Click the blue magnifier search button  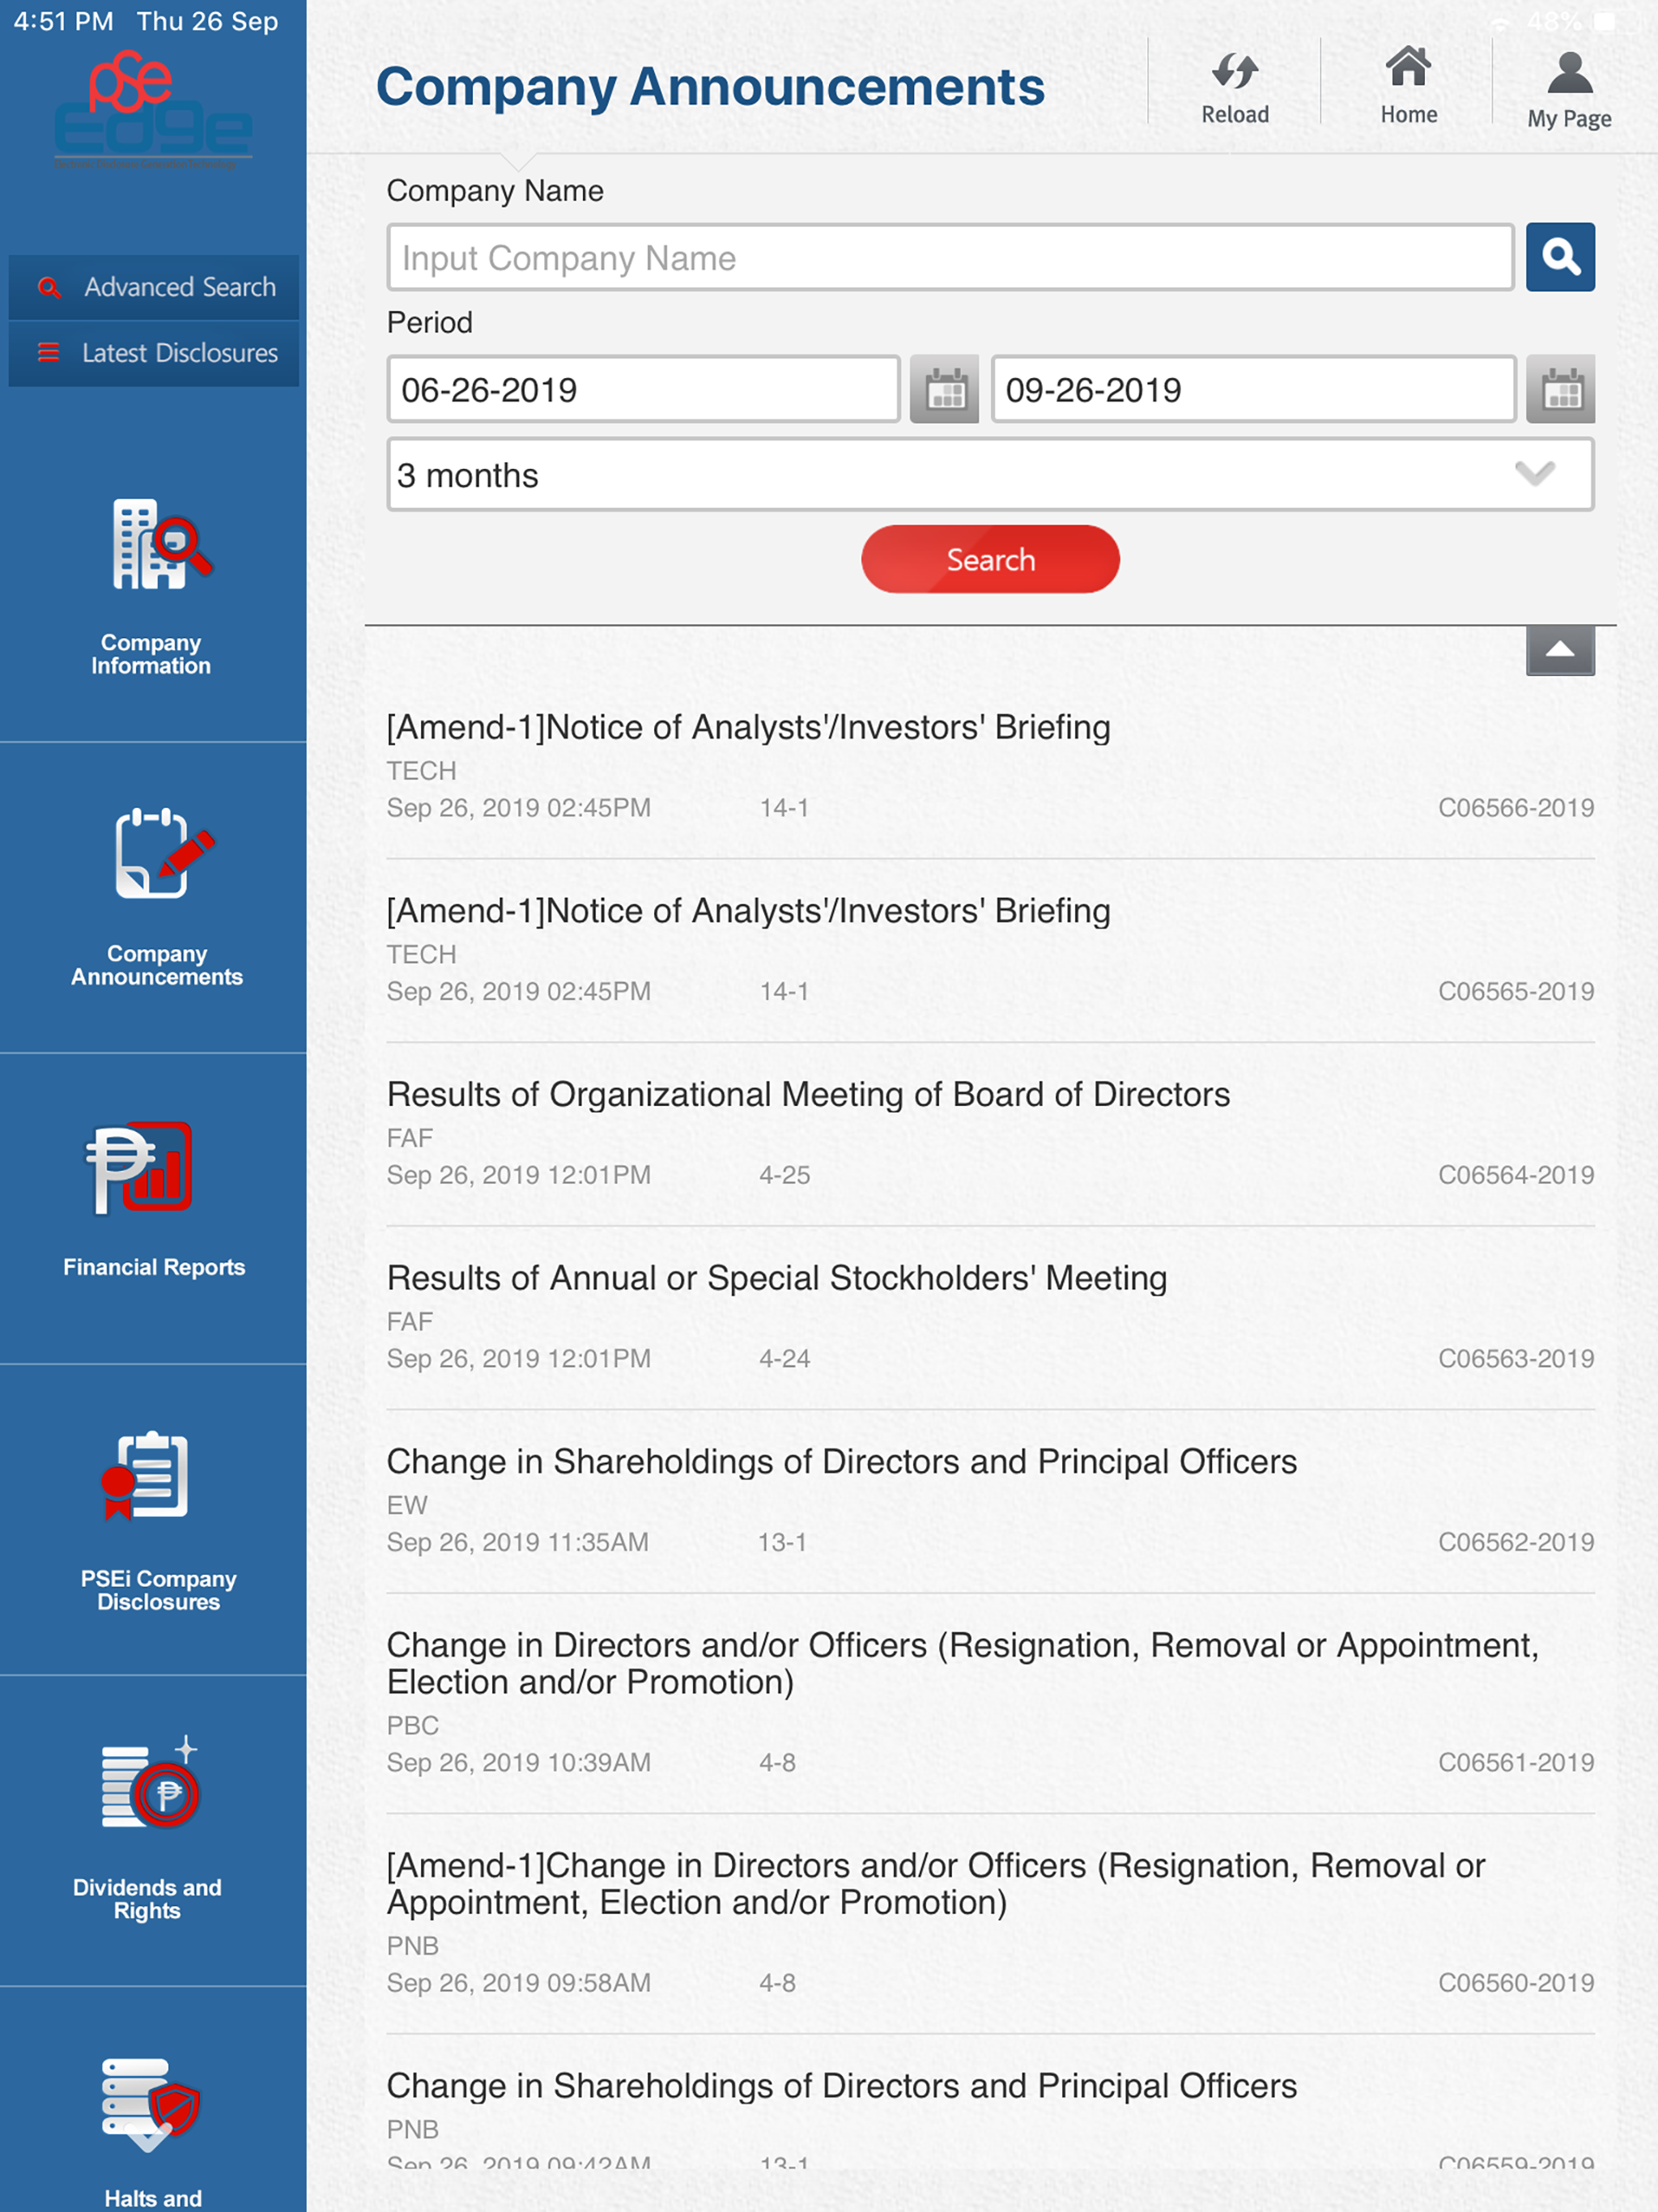tap(1560, 257)
